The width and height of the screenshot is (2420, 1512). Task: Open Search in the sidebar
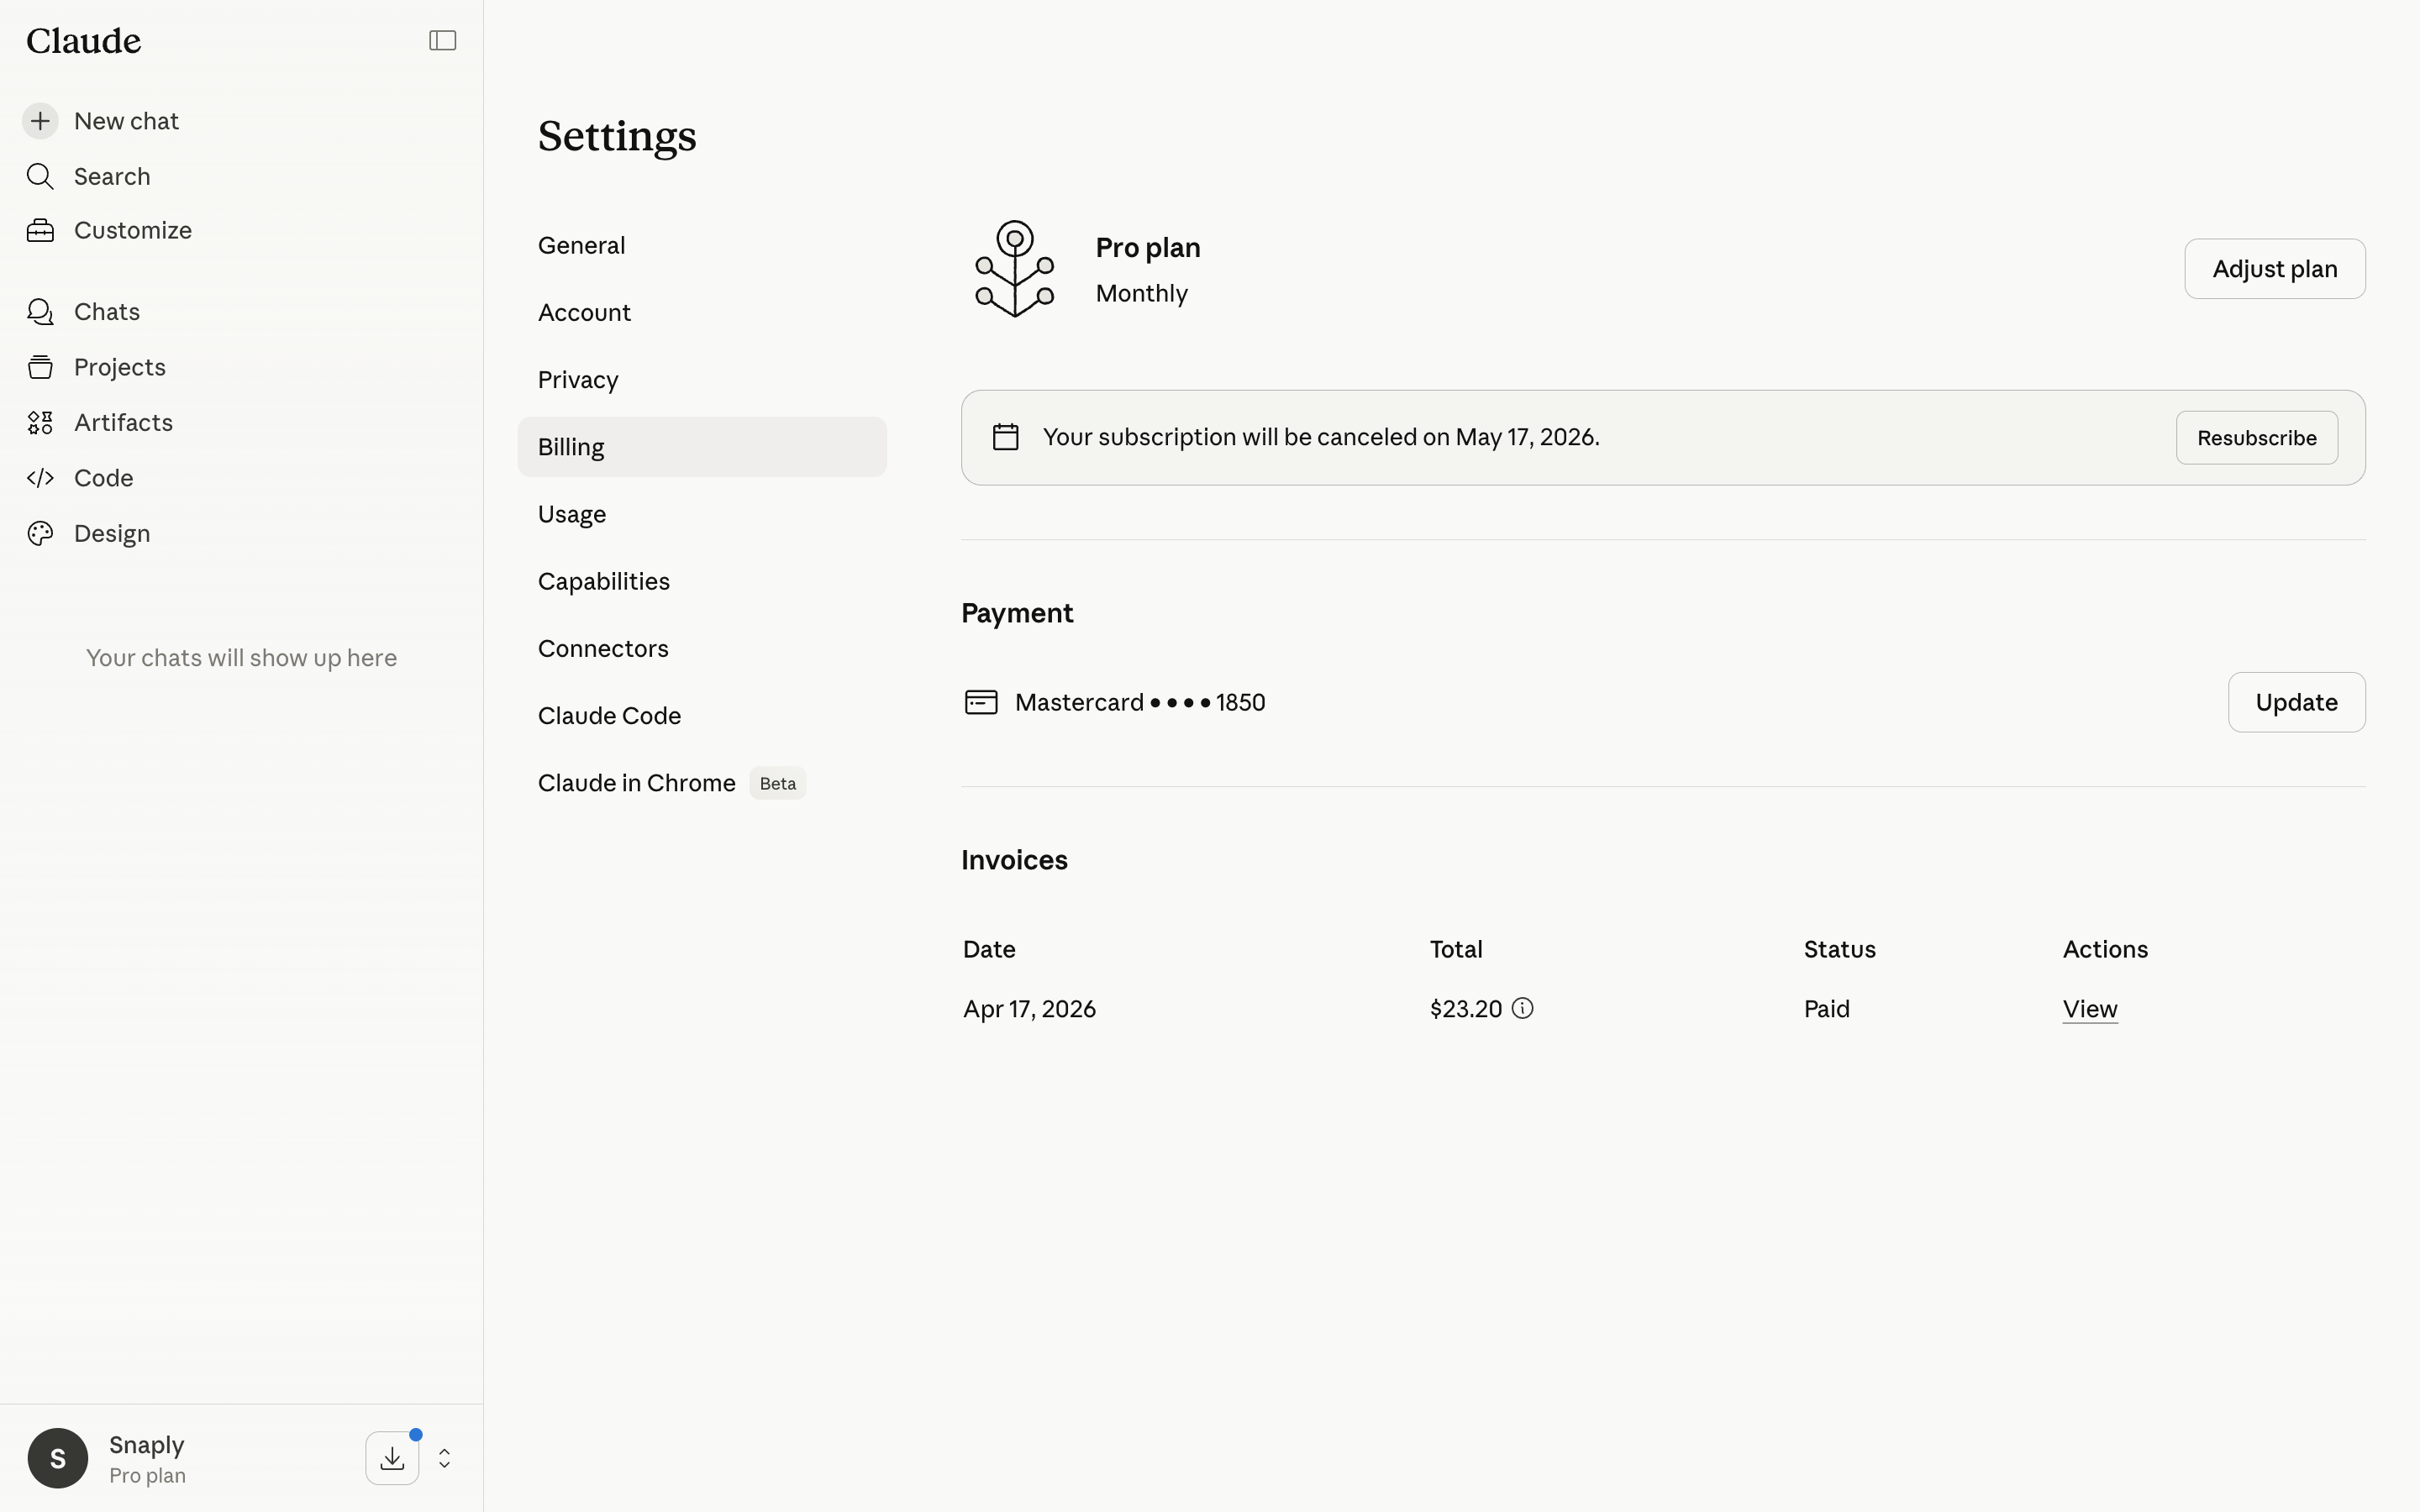pos(112,176)
